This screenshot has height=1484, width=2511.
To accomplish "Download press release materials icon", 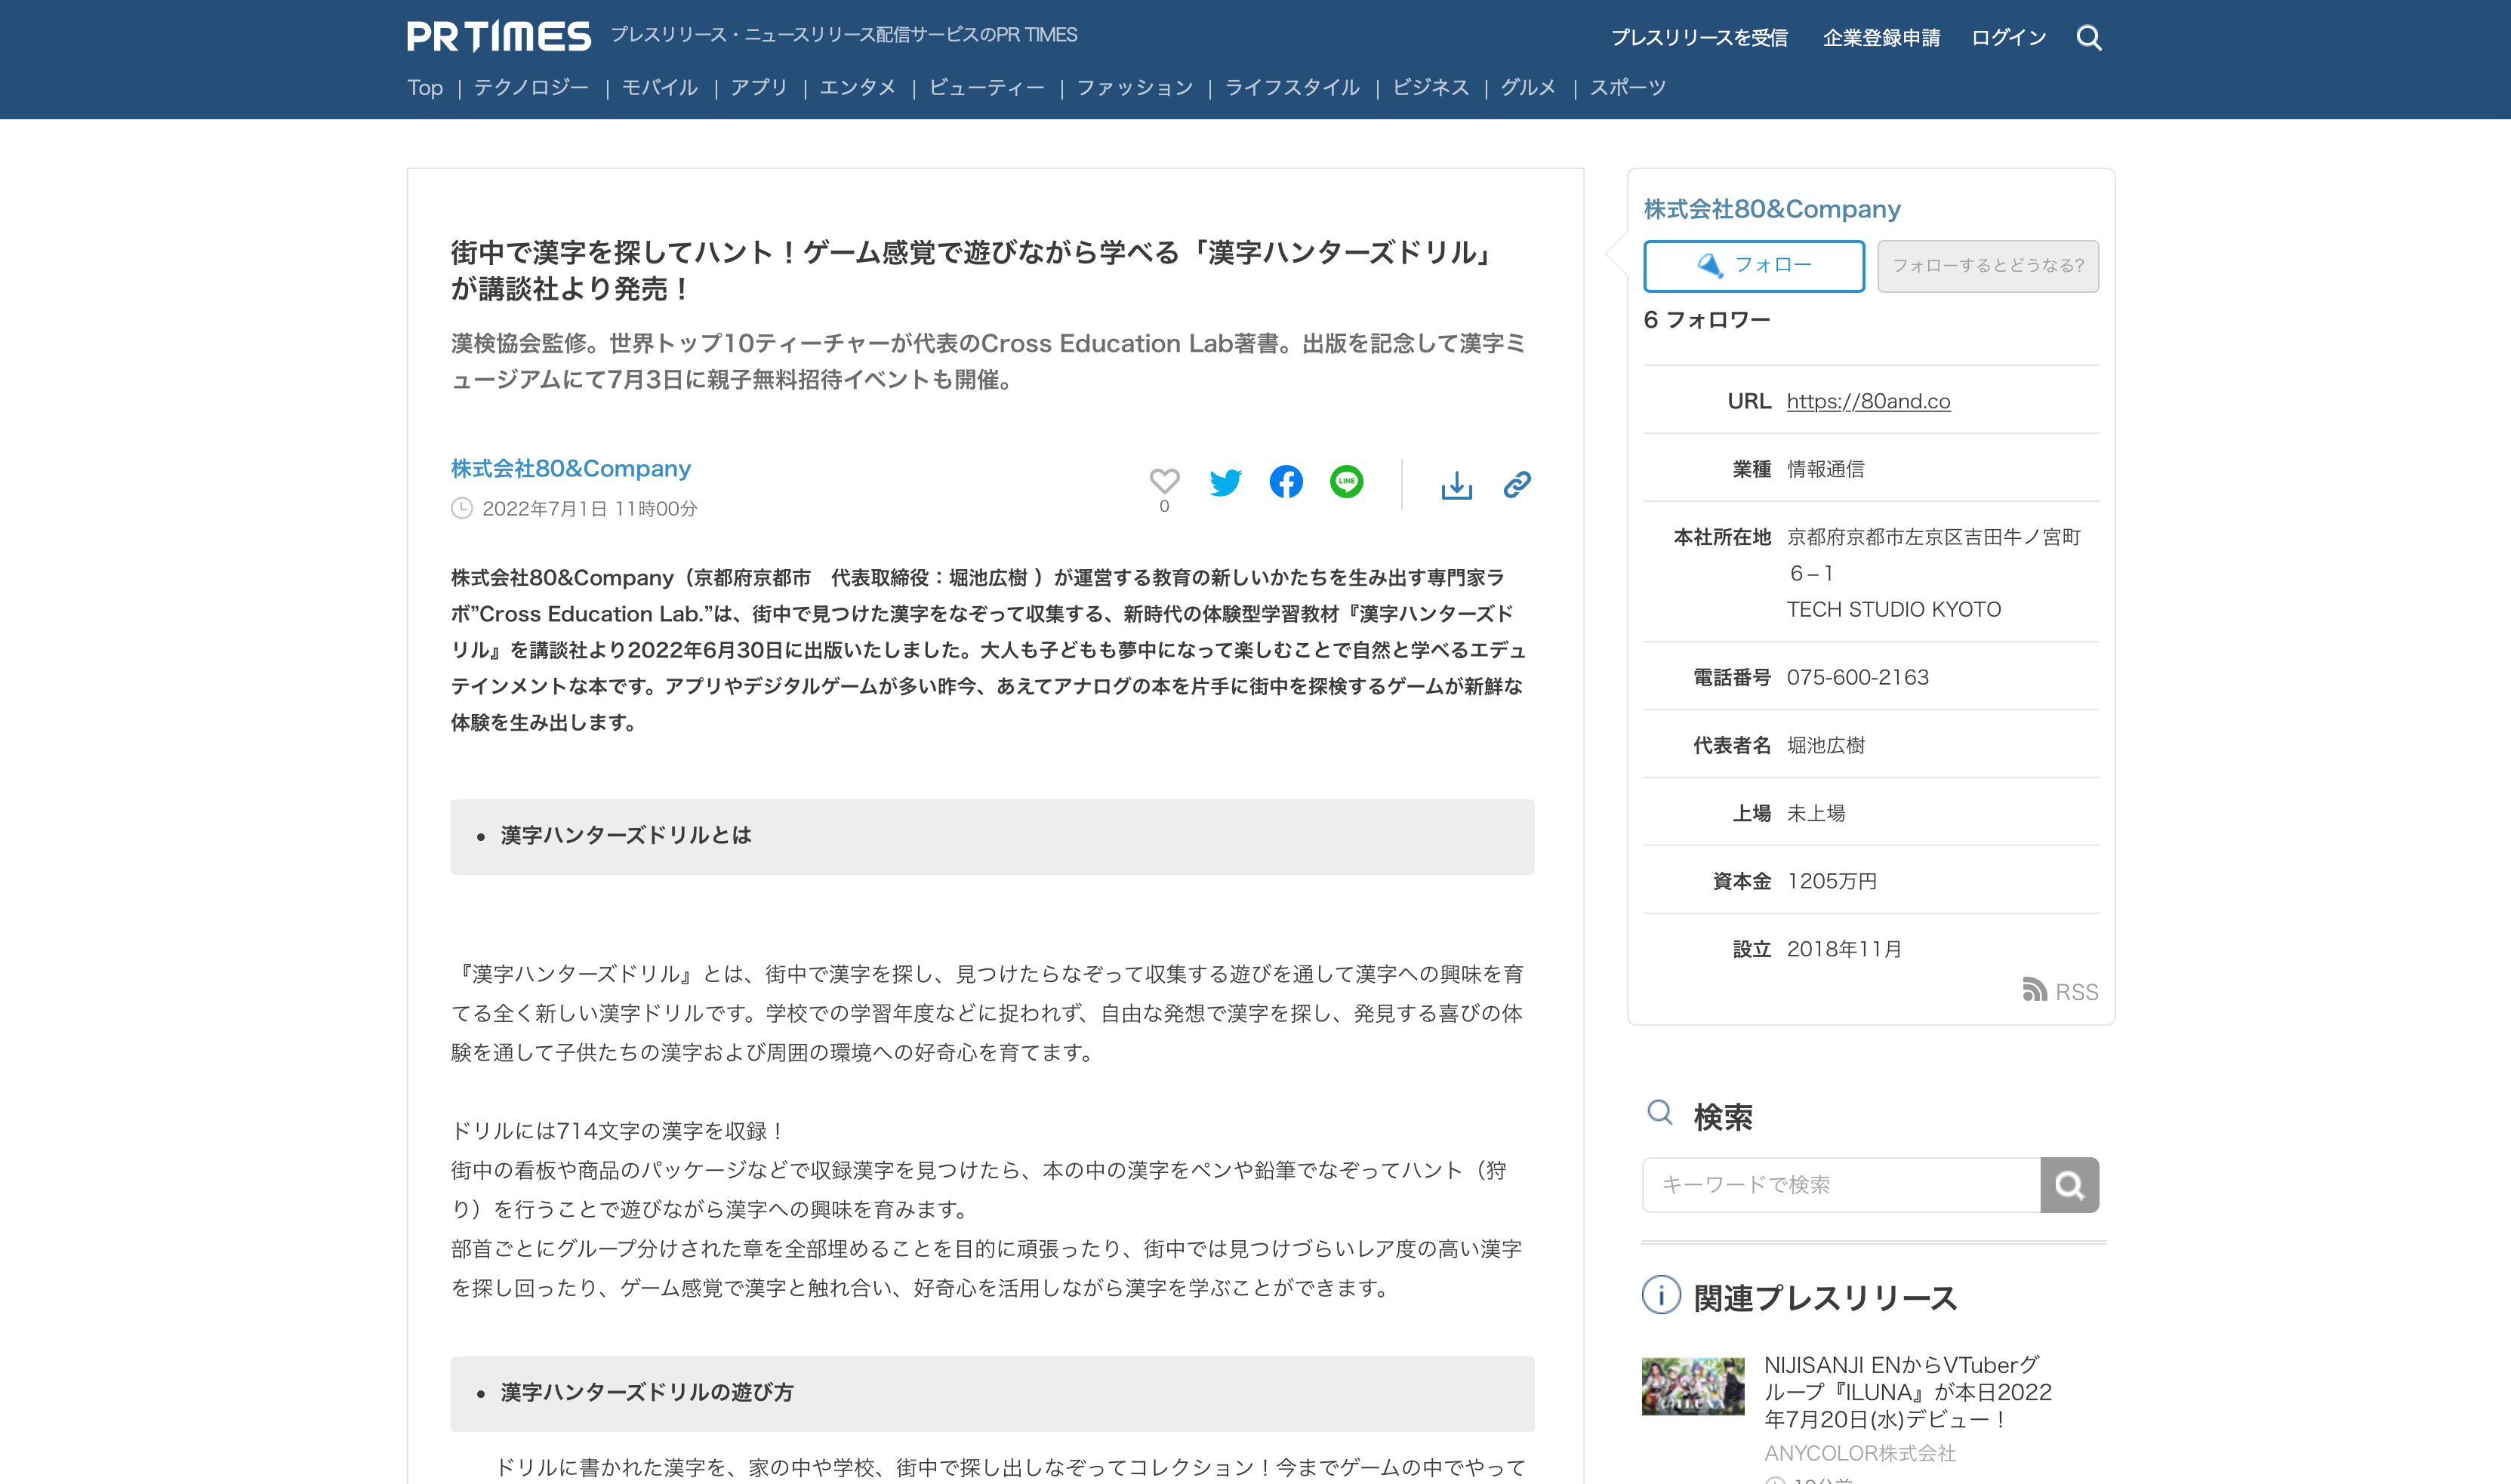I will point(1456,485).
